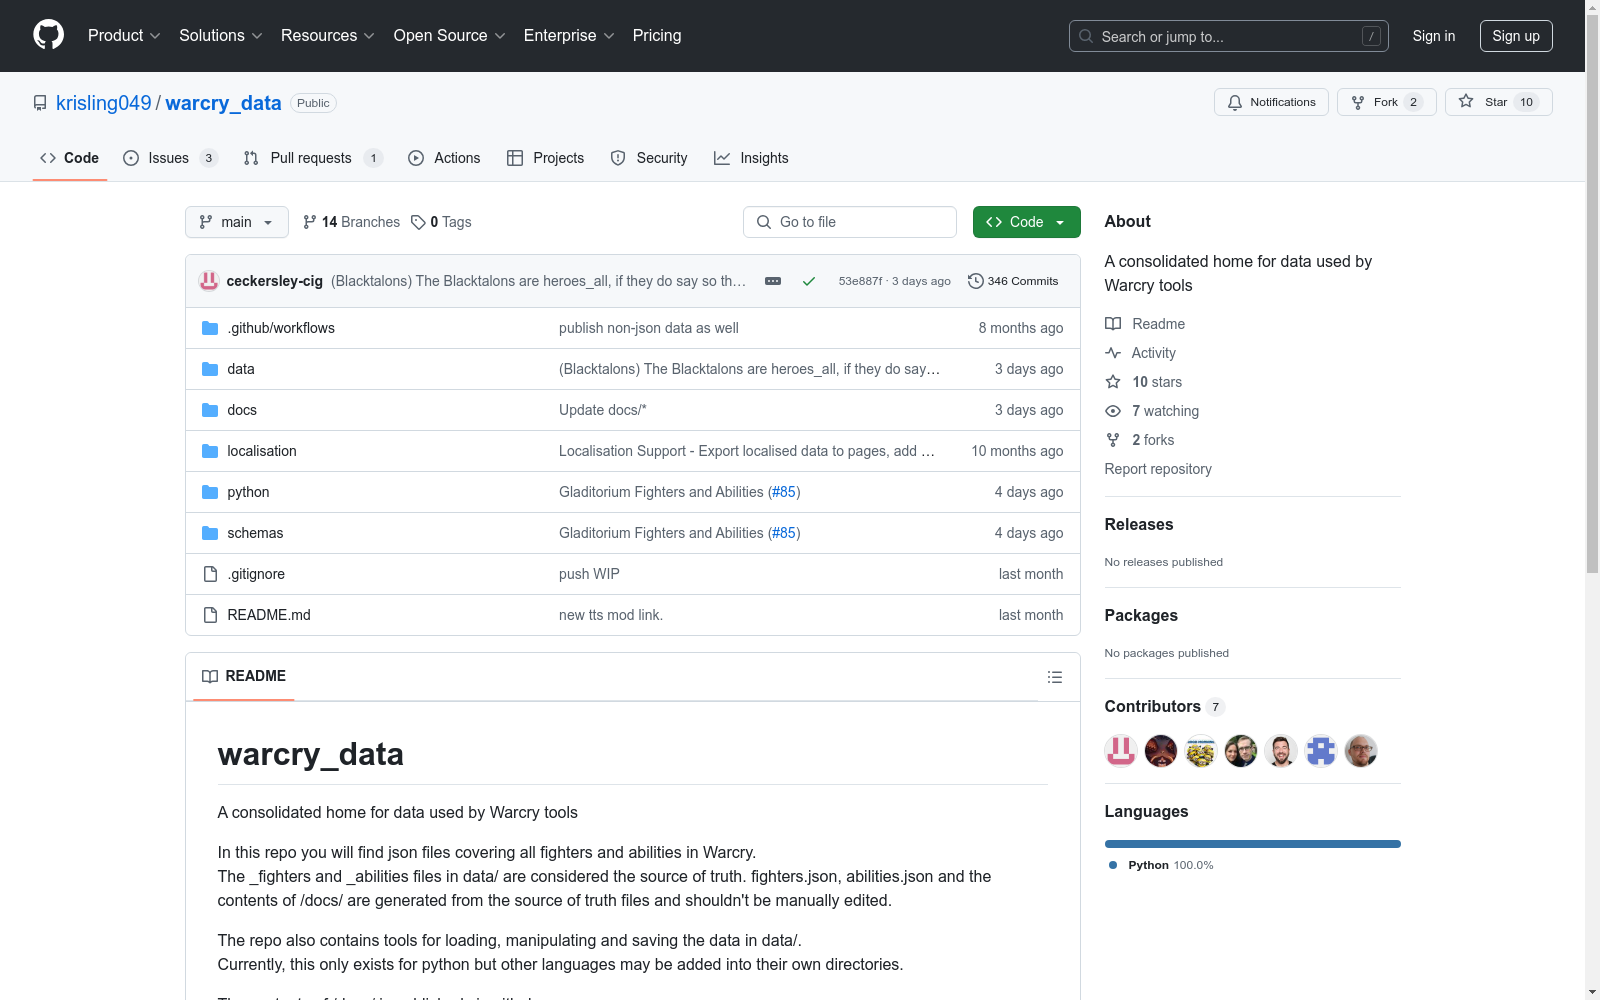Click the GitHub logo icon
1600x1000 pixels.
tap(48, 35)
